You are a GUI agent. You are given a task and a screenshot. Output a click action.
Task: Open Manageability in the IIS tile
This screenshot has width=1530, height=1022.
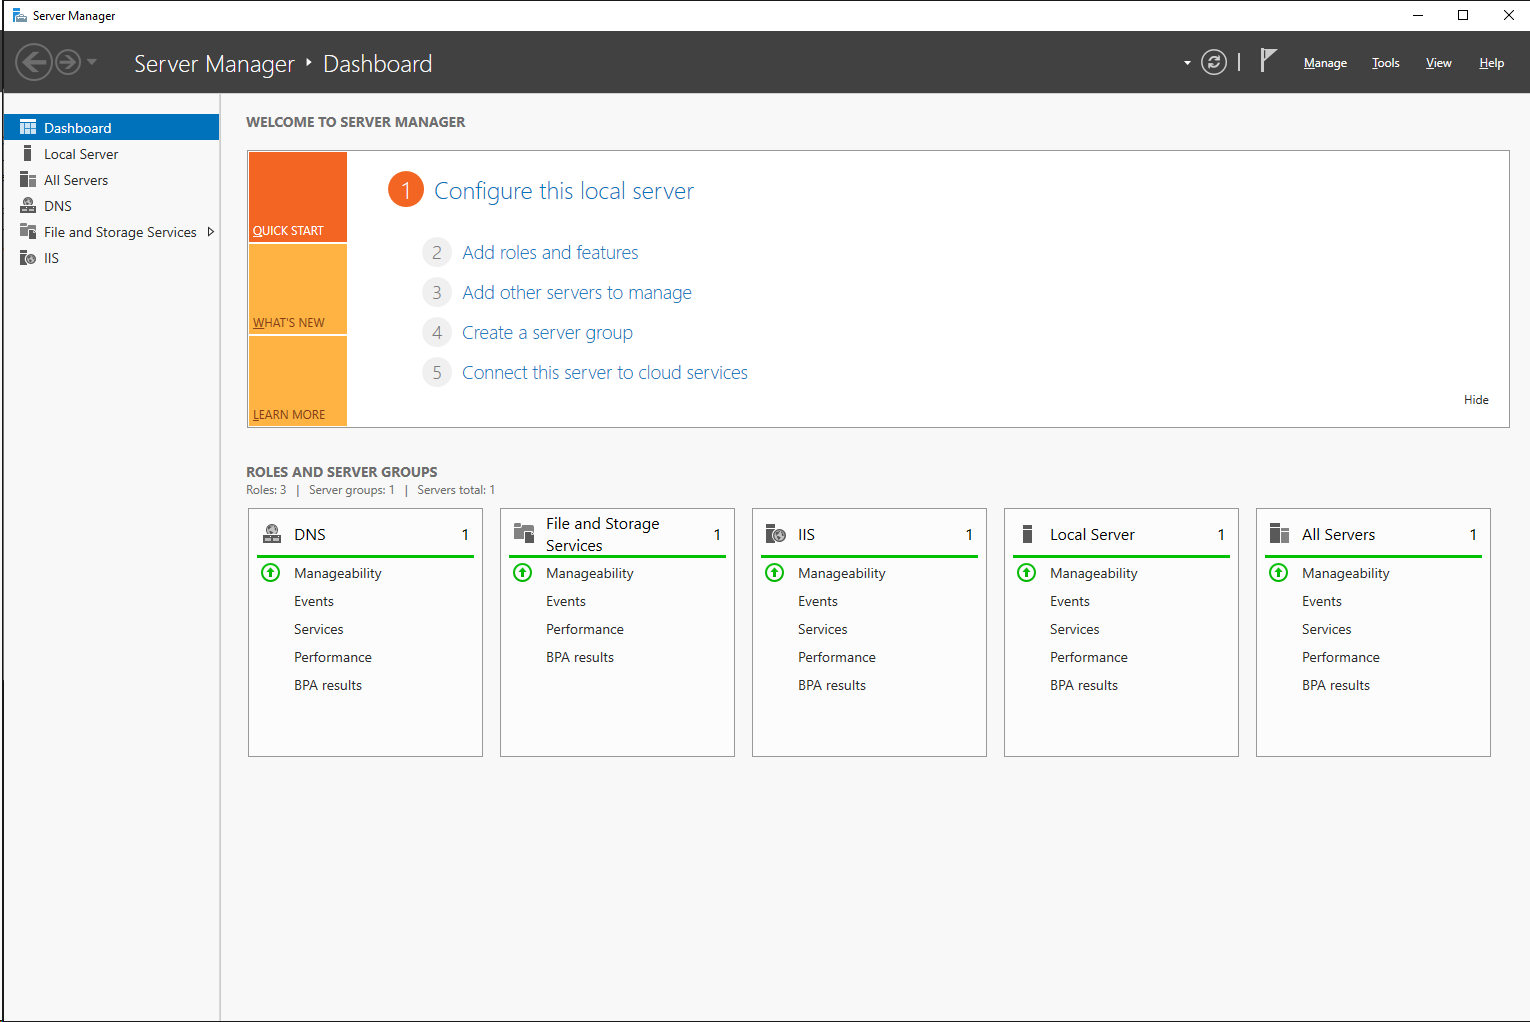pos(842,573)
